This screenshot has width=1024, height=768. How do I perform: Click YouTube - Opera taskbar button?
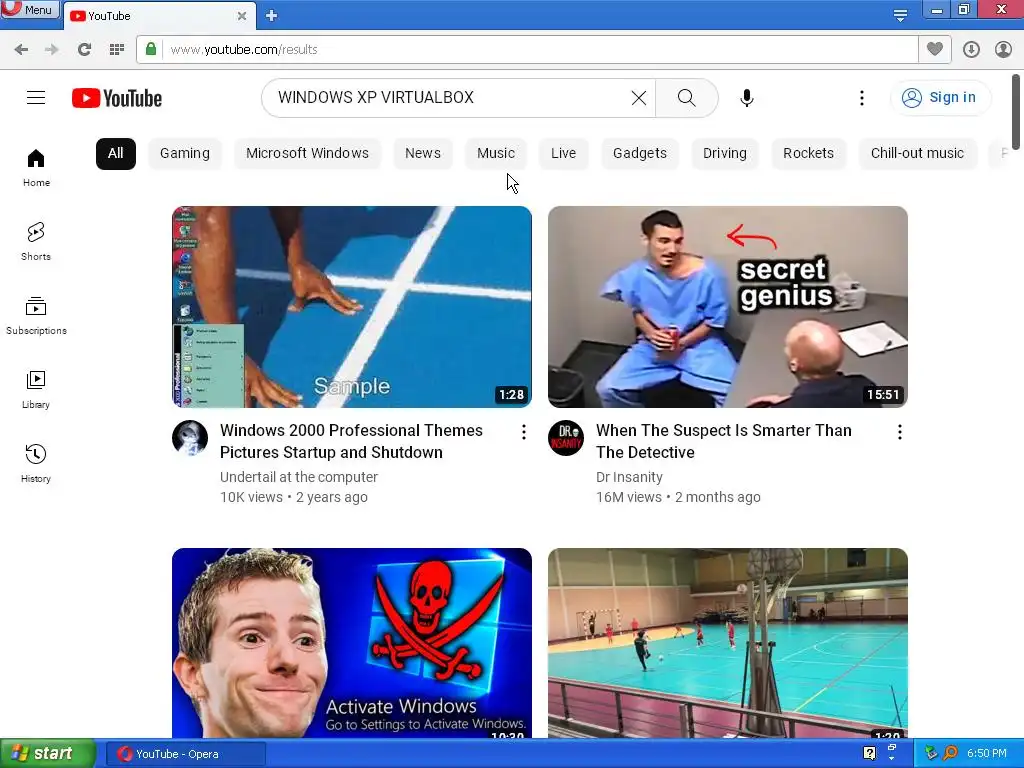pyautogui.click(x=185, y=754)
